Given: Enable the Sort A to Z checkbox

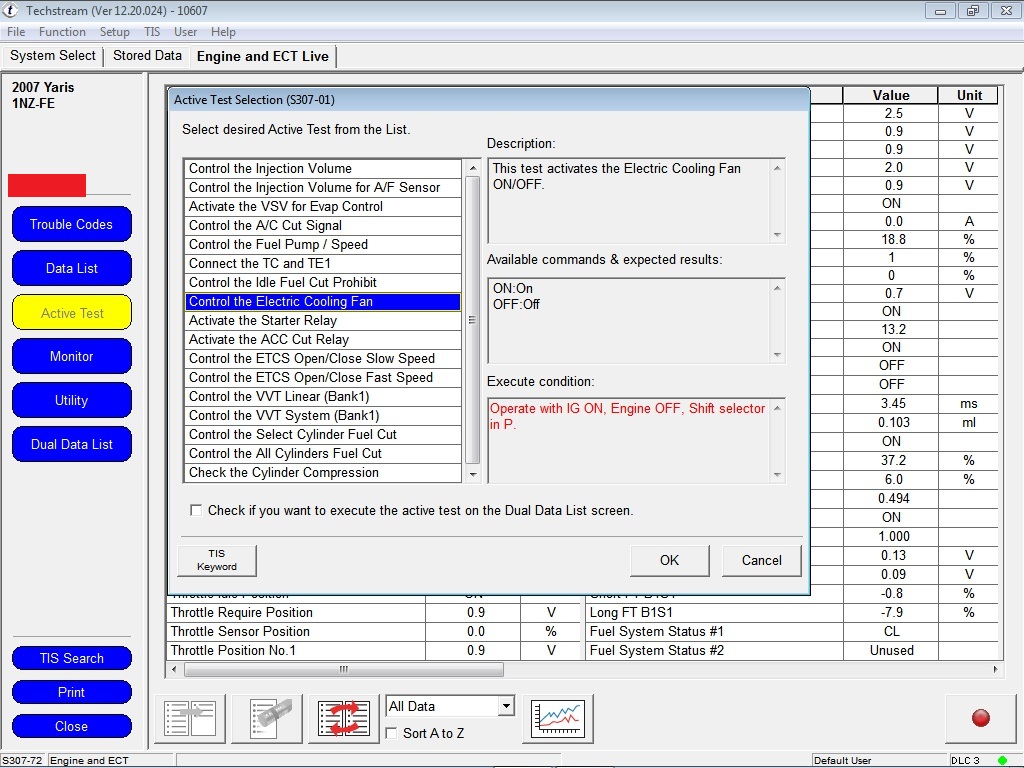Looking at the screenshot, I should [390, 733].
